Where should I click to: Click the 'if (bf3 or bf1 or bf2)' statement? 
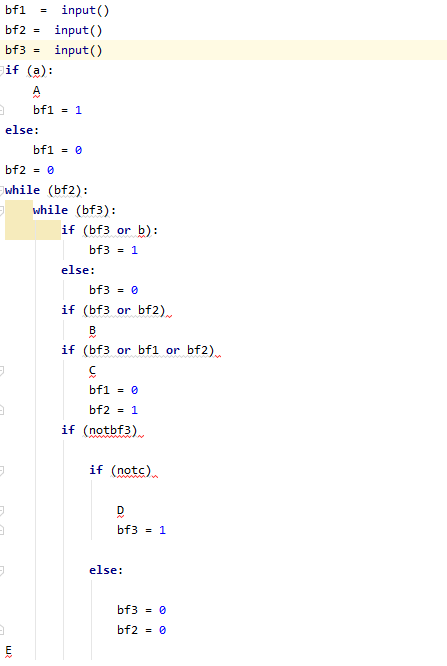pyautogui.click(x=138, y=350)
